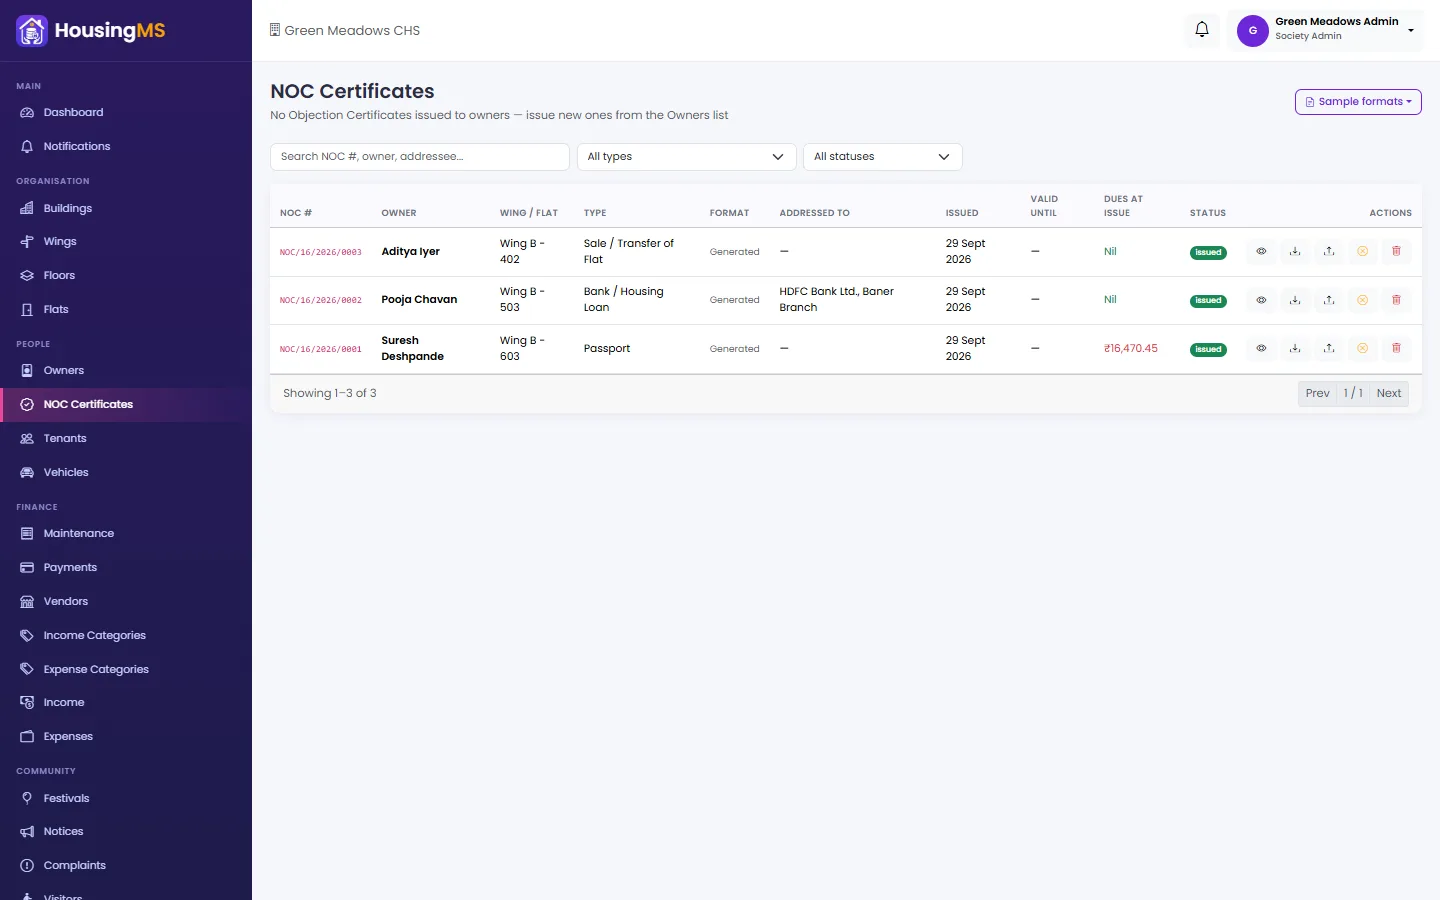Open Complaints page
1440x900 pixels.
tap(126, 865)
